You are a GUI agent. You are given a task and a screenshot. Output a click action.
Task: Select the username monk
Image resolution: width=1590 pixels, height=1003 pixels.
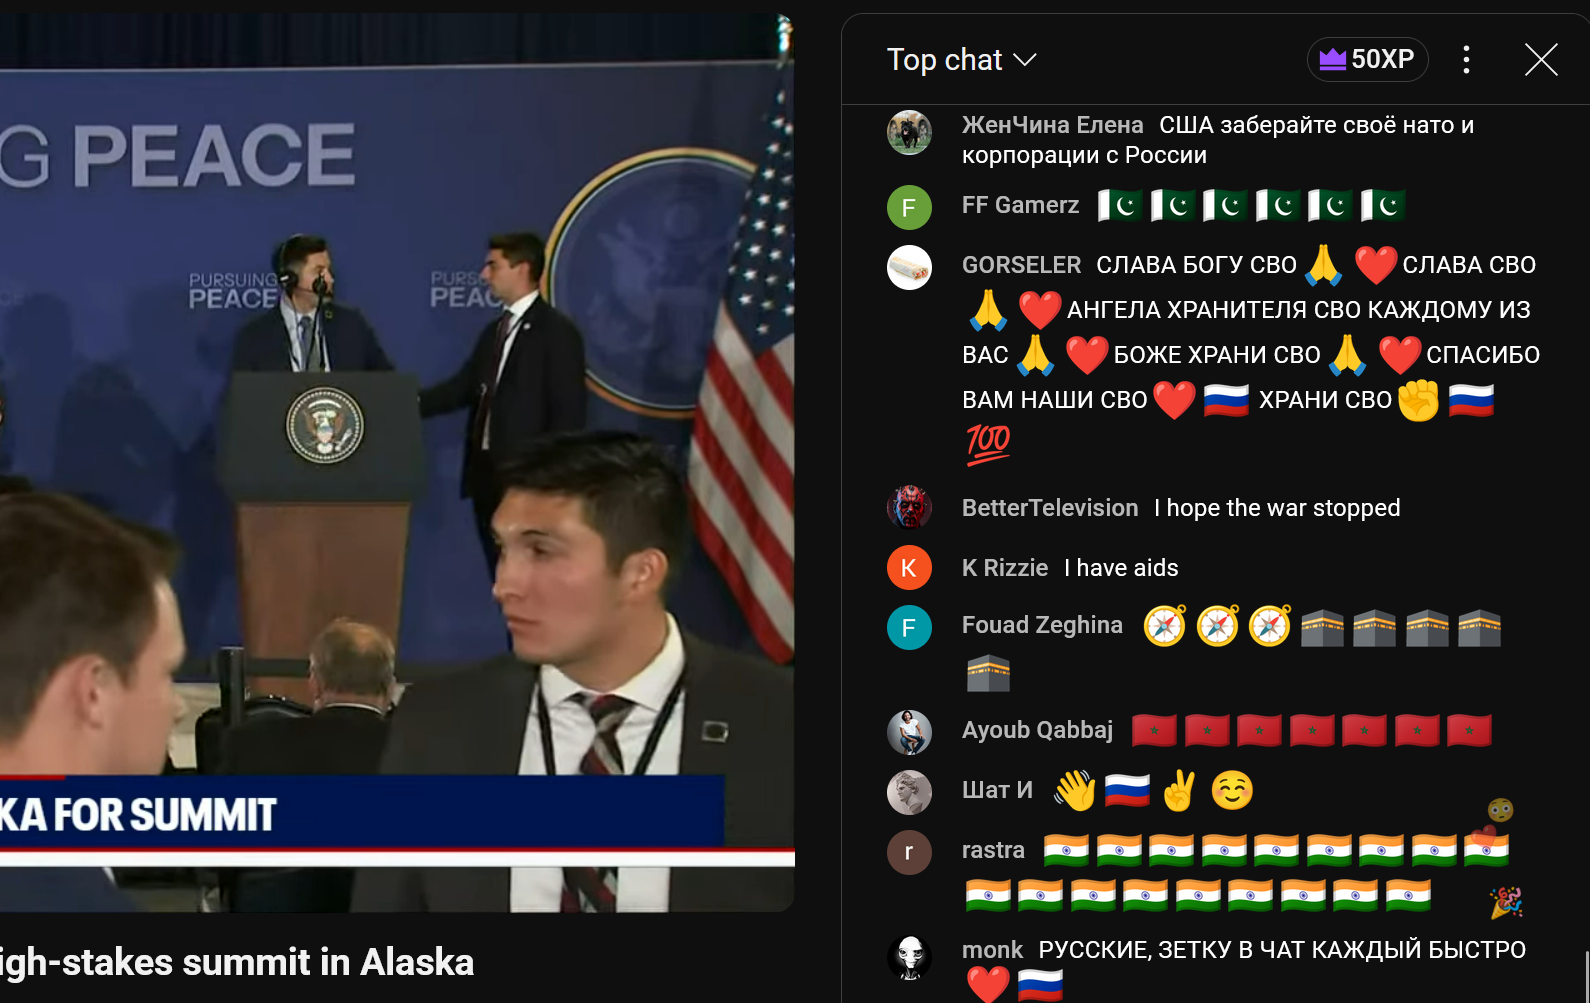click(992, 950)
